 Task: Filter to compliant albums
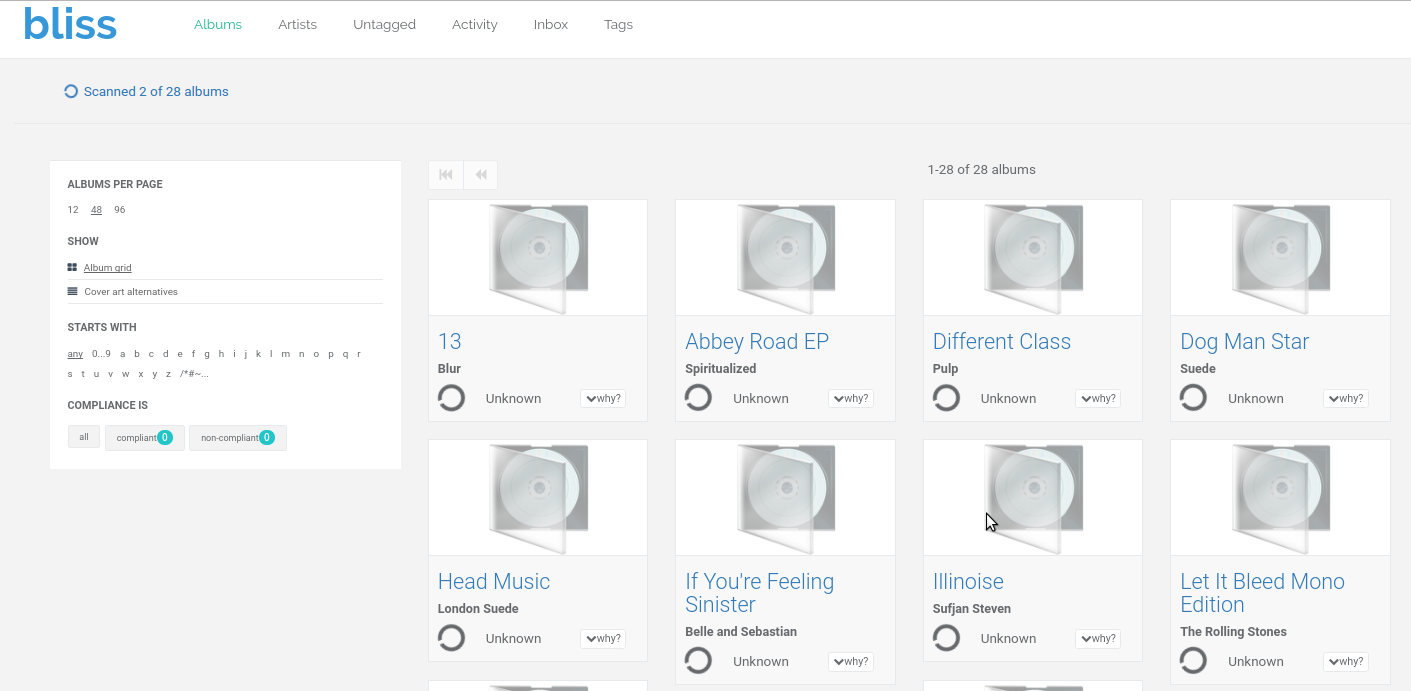[x=145, y=437]
